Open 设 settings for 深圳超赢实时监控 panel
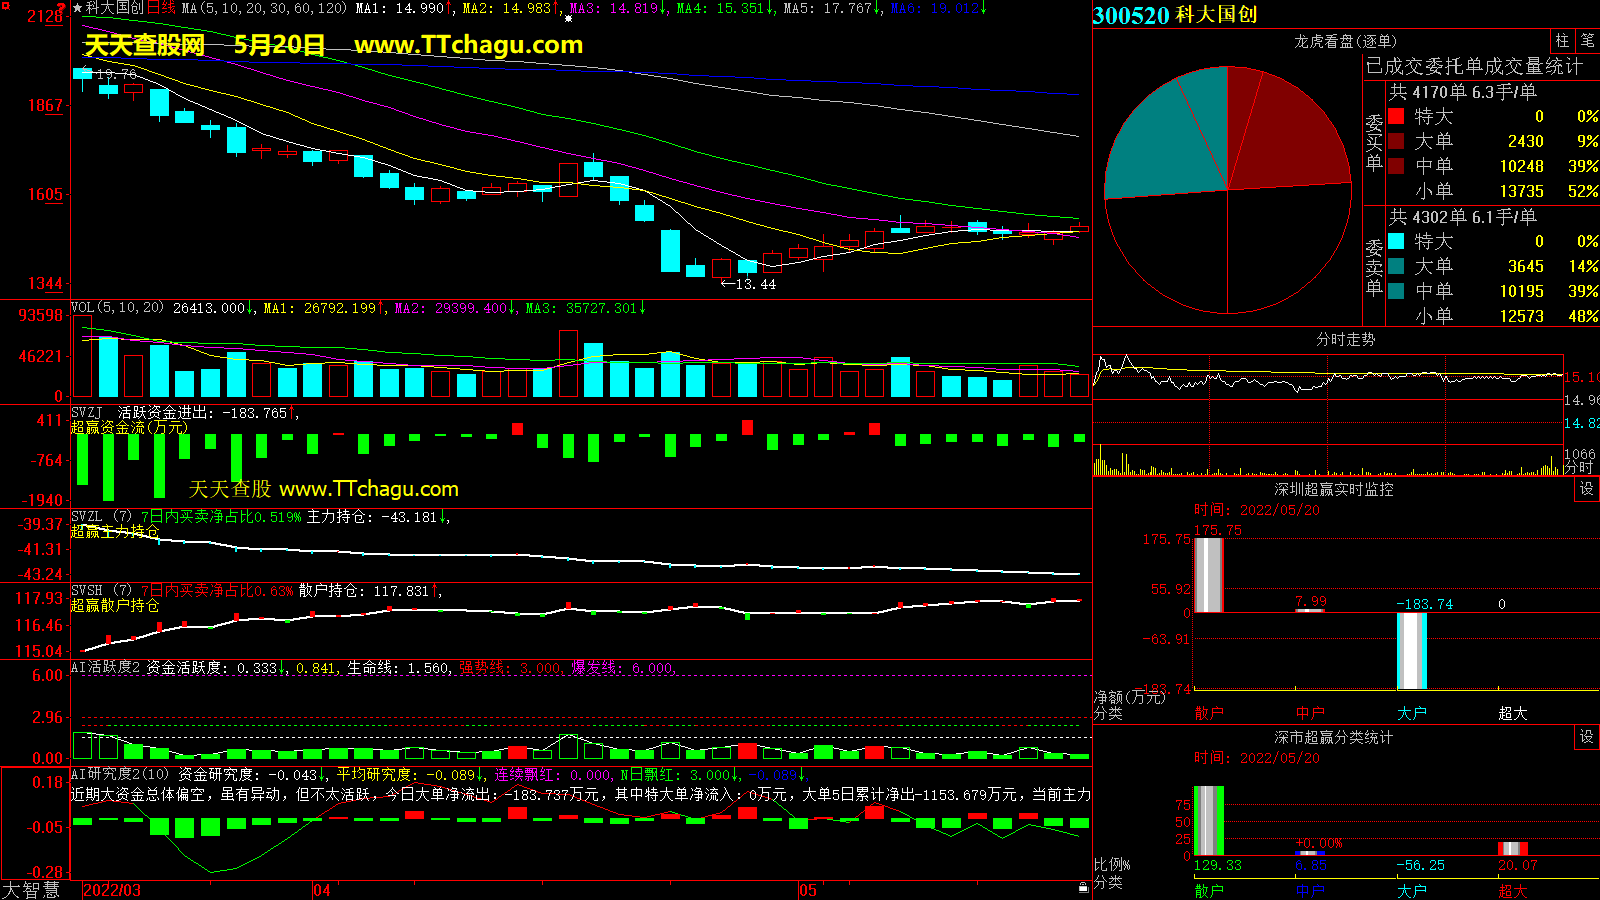The width and height of the screenshot is (1600, 900). (1587, 488)
